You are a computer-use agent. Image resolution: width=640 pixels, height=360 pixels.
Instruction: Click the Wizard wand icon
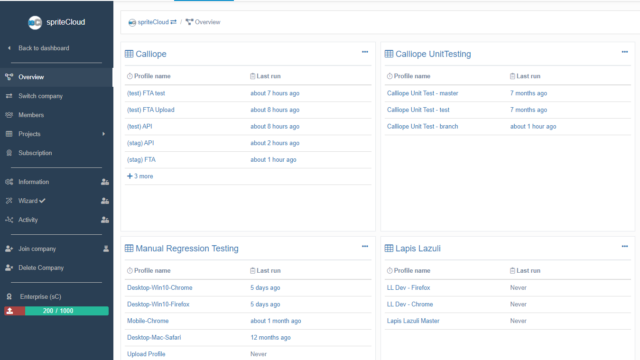click(x=9, y=201)
